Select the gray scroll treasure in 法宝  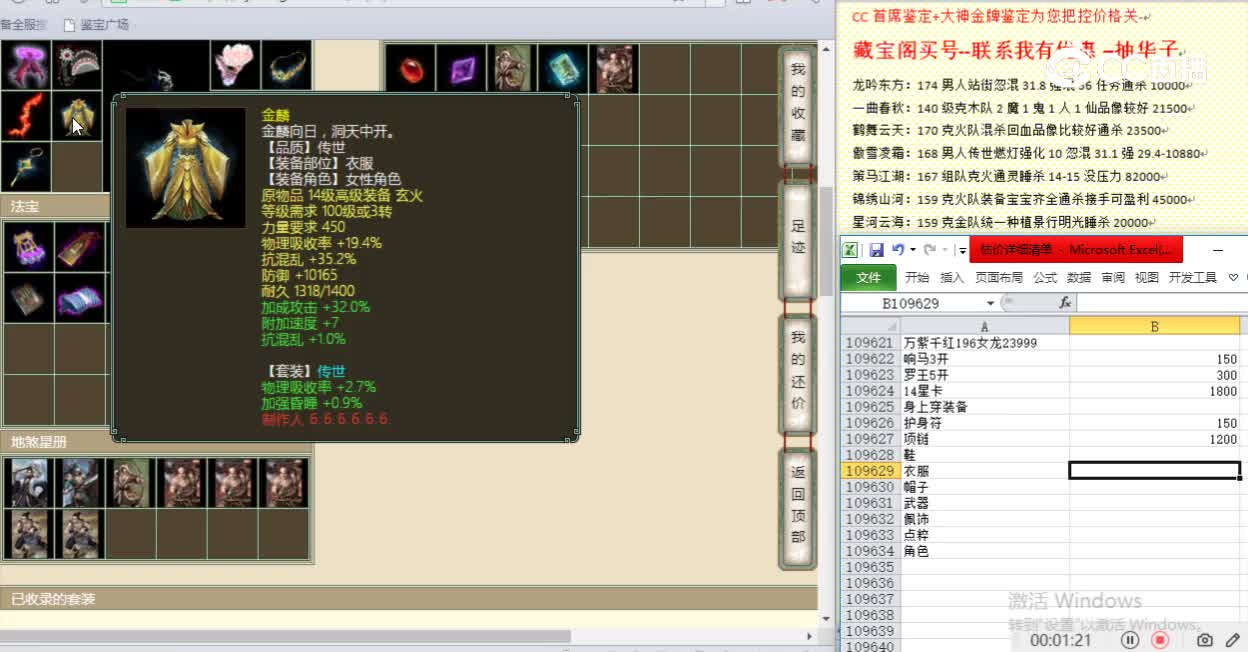coord(28,298)
